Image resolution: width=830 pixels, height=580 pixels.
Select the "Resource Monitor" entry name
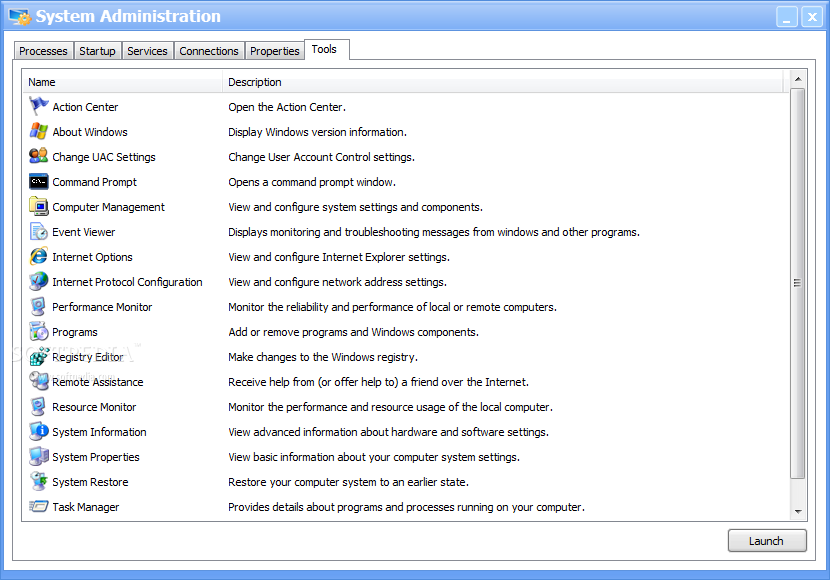tap(94, 407)
